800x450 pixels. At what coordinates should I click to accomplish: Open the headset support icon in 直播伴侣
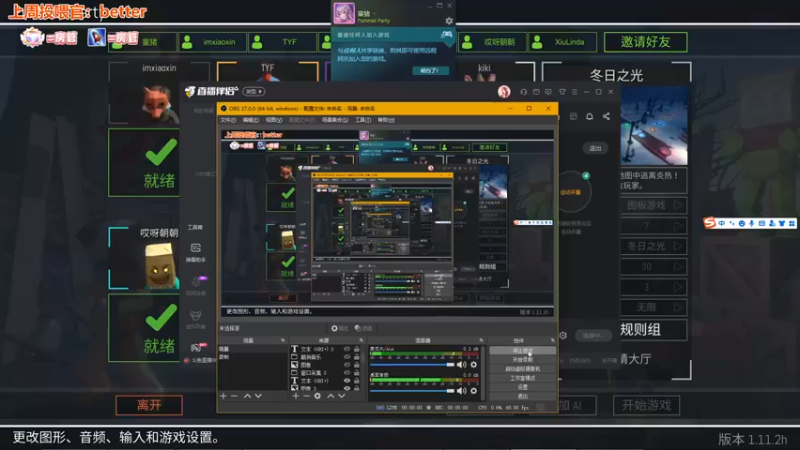[x=523, y=92]
